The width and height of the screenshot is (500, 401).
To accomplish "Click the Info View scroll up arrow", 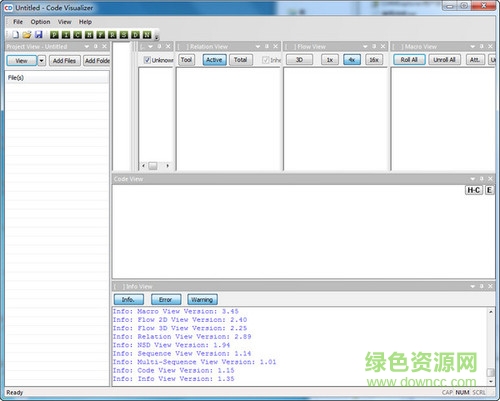I will [x=491, y=312].
